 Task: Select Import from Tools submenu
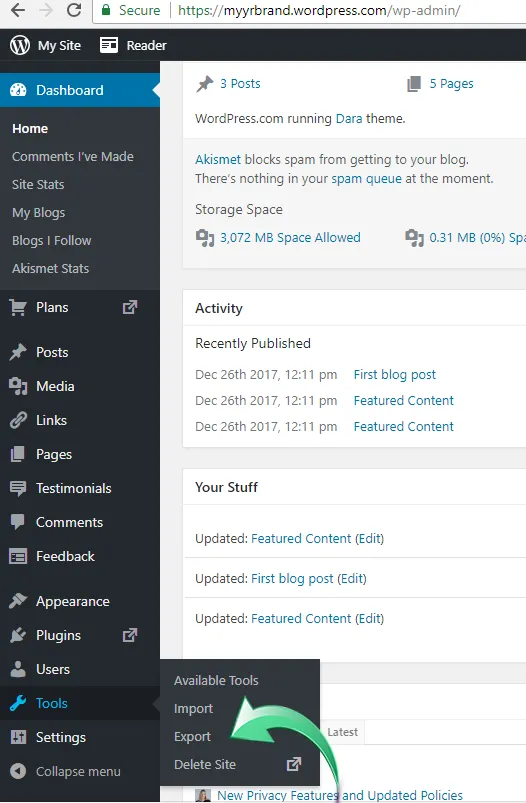coord(193,708)
